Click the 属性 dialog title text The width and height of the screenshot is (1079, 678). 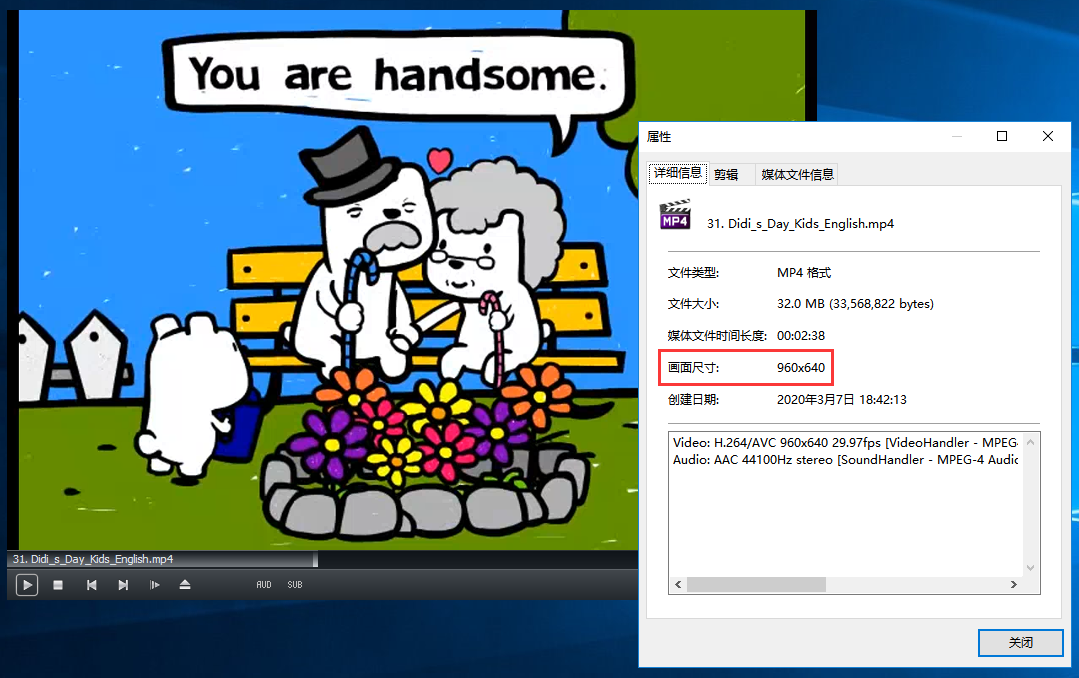pos(659,137)
